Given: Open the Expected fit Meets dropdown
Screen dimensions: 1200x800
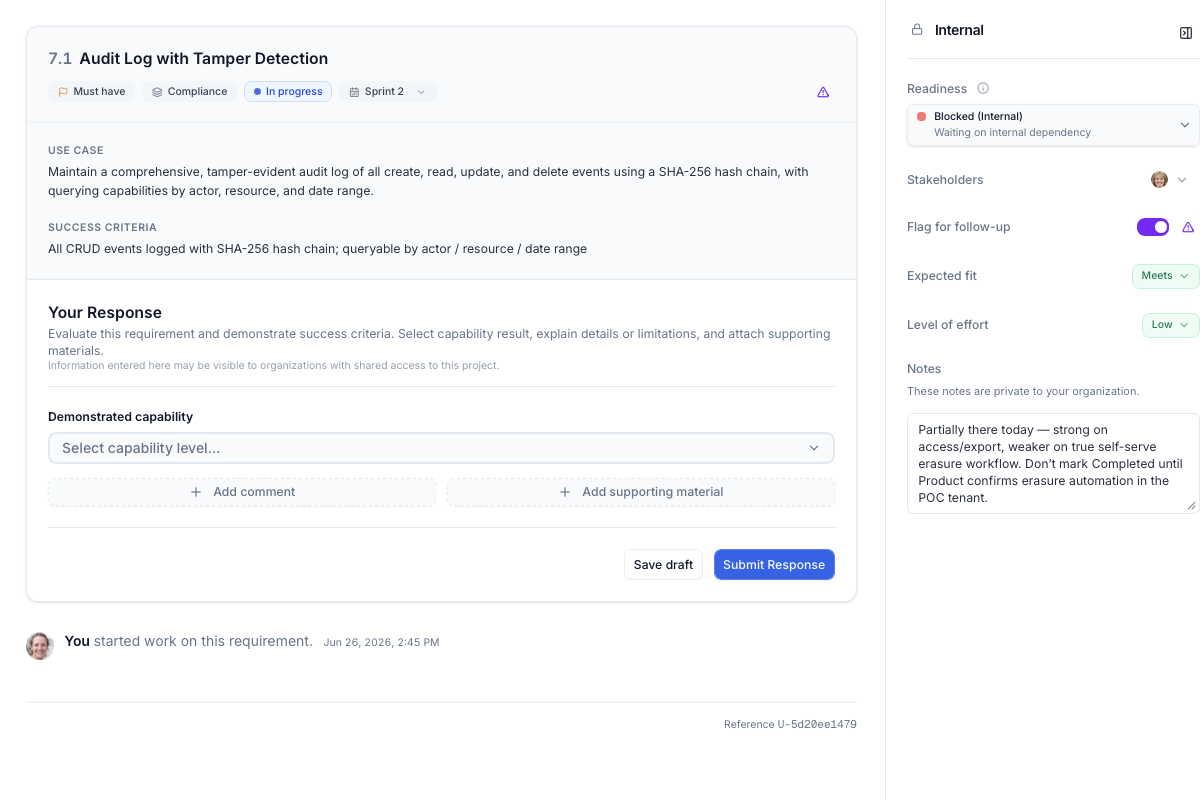Looking at the screenshot, I should [1165, 276].
